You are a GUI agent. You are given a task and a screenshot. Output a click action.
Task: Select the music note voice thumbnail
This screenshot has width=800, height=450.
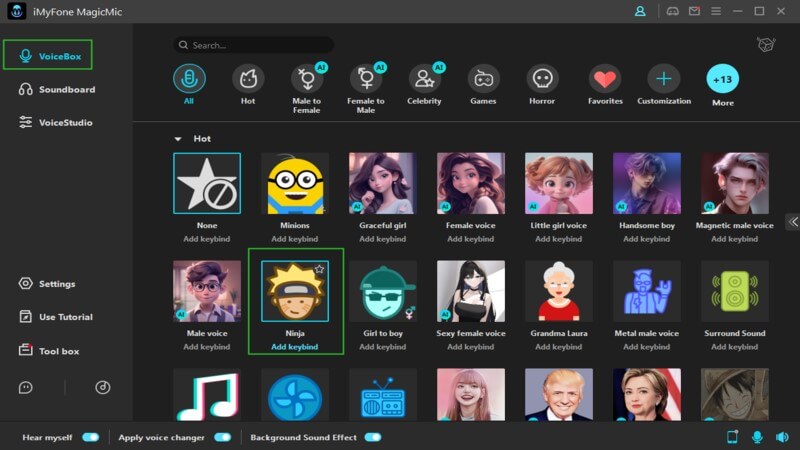(x=207, y=395)
